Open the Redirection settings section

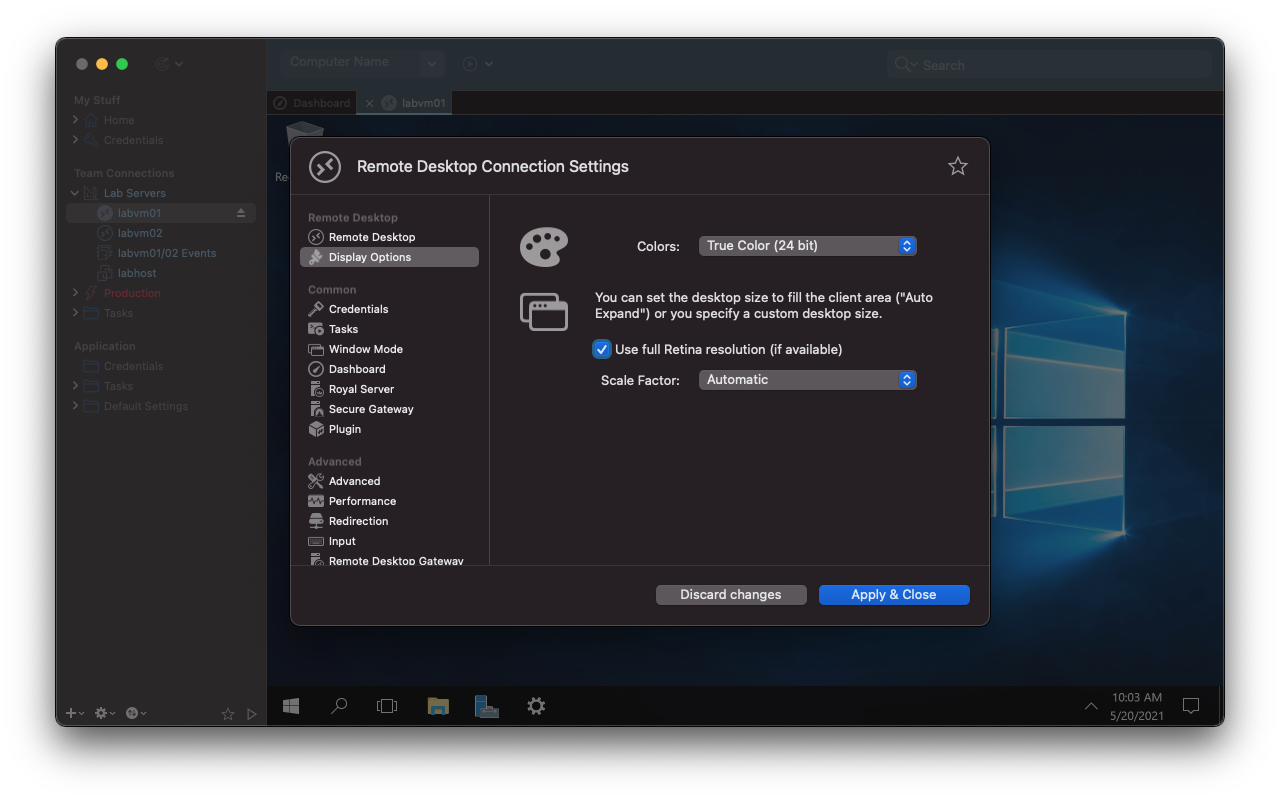click(358, 521)
